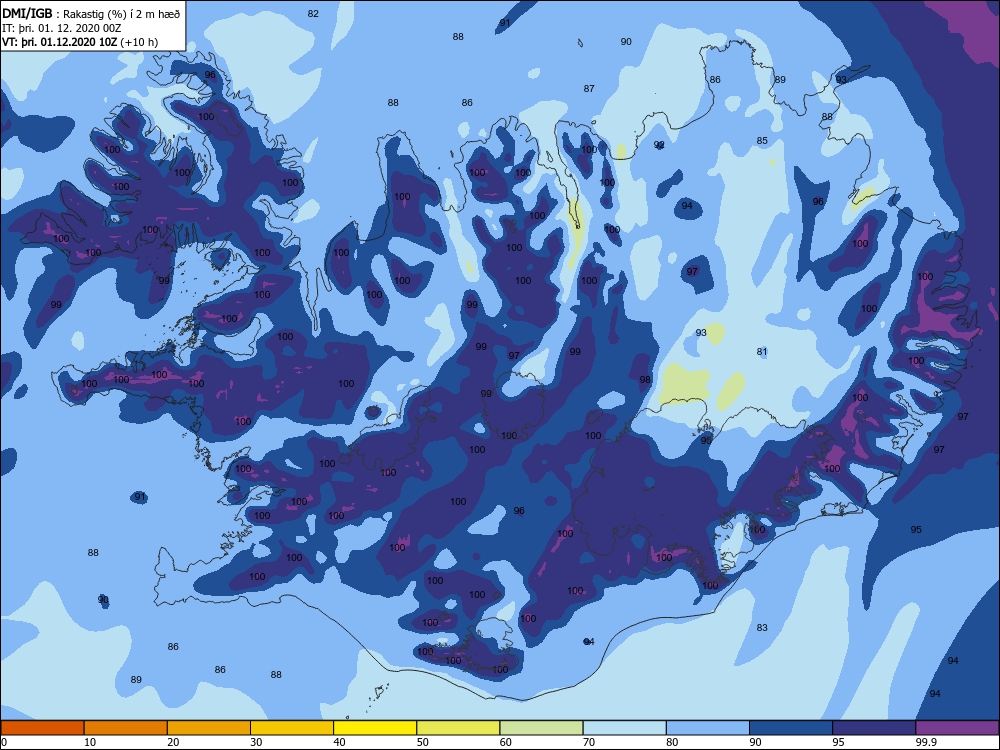1000x750 pixels.
Task: Click legend tick label '0'
Action: click(3, 742)
